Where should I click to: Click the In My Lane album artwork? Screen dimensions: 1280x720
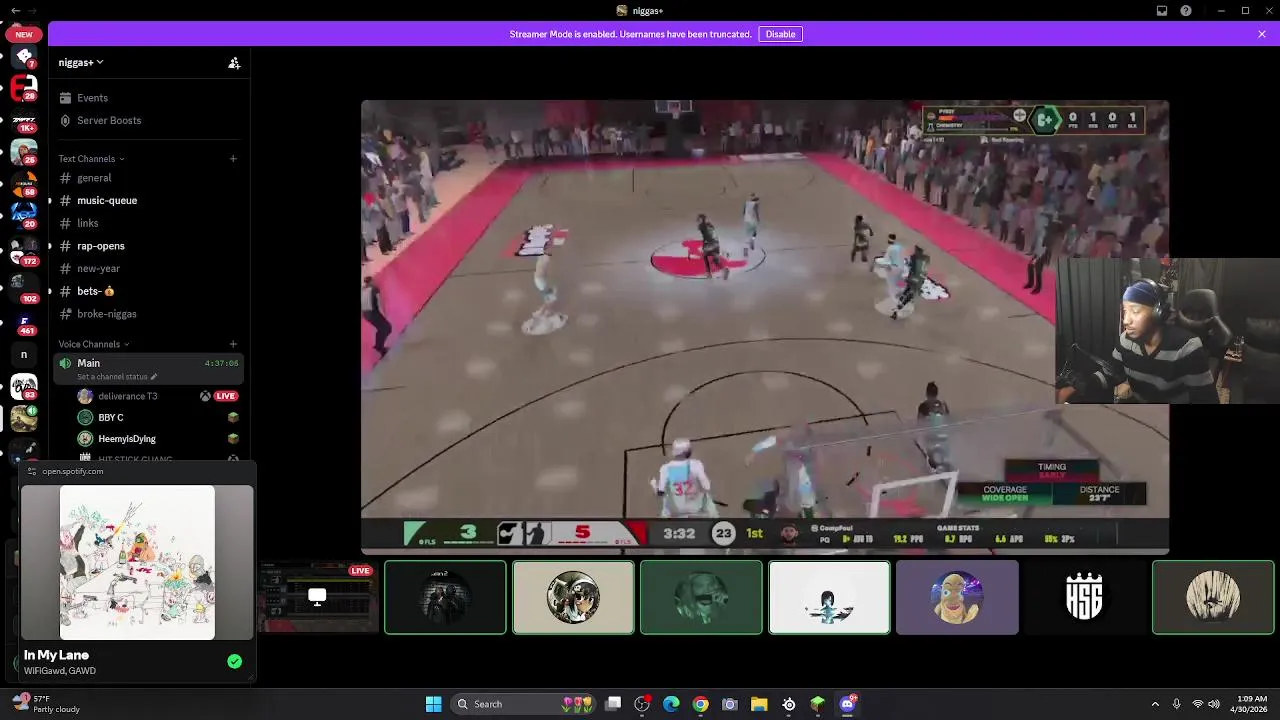[x=137, y=563]
